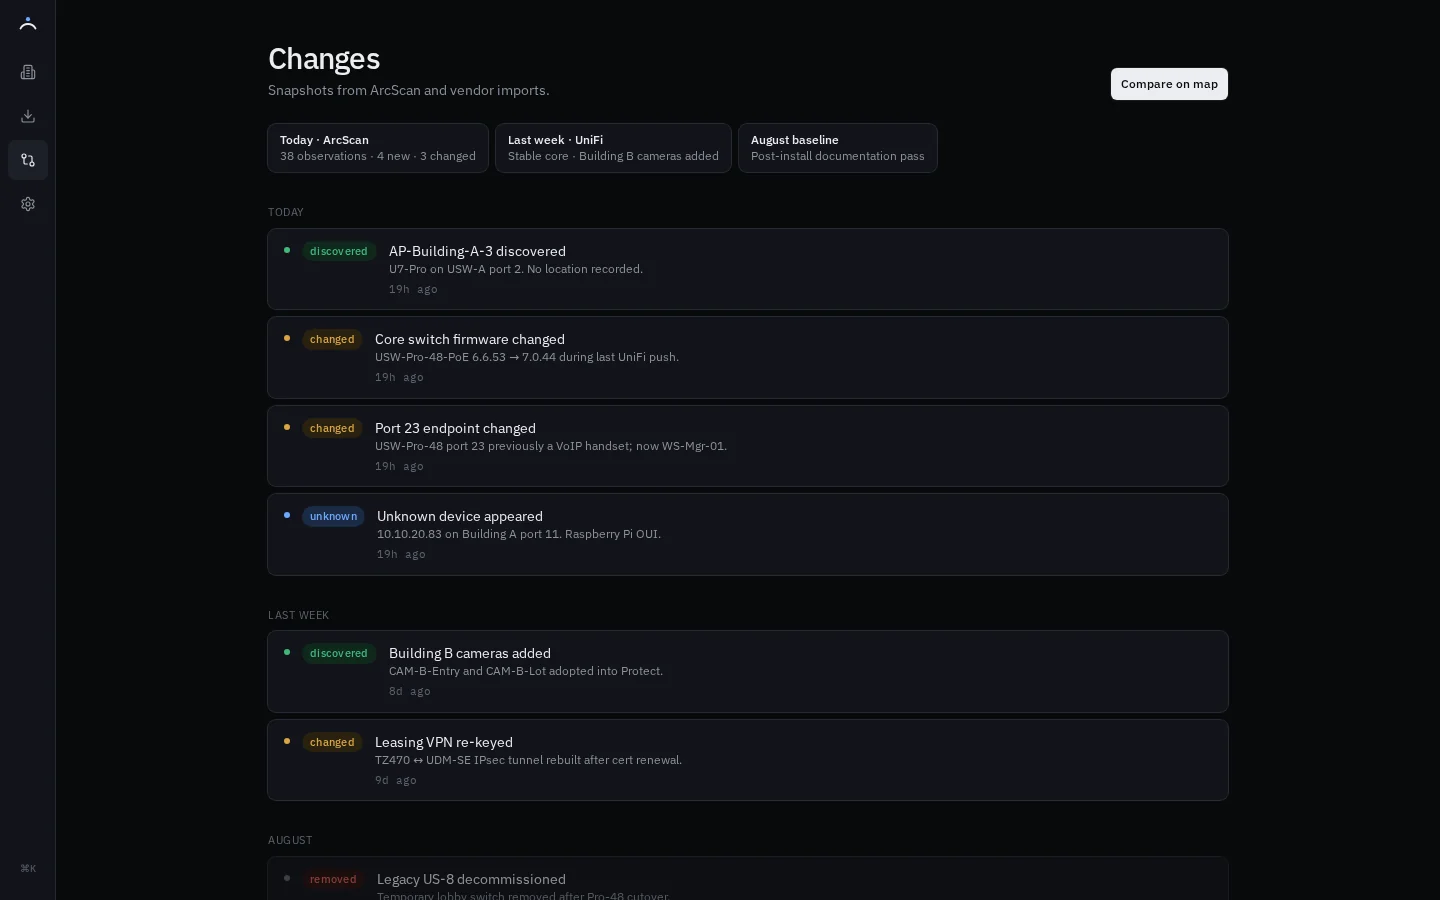Open the Building B cameras added entry
Screen dimensions: 1440x900
point(748,671)
